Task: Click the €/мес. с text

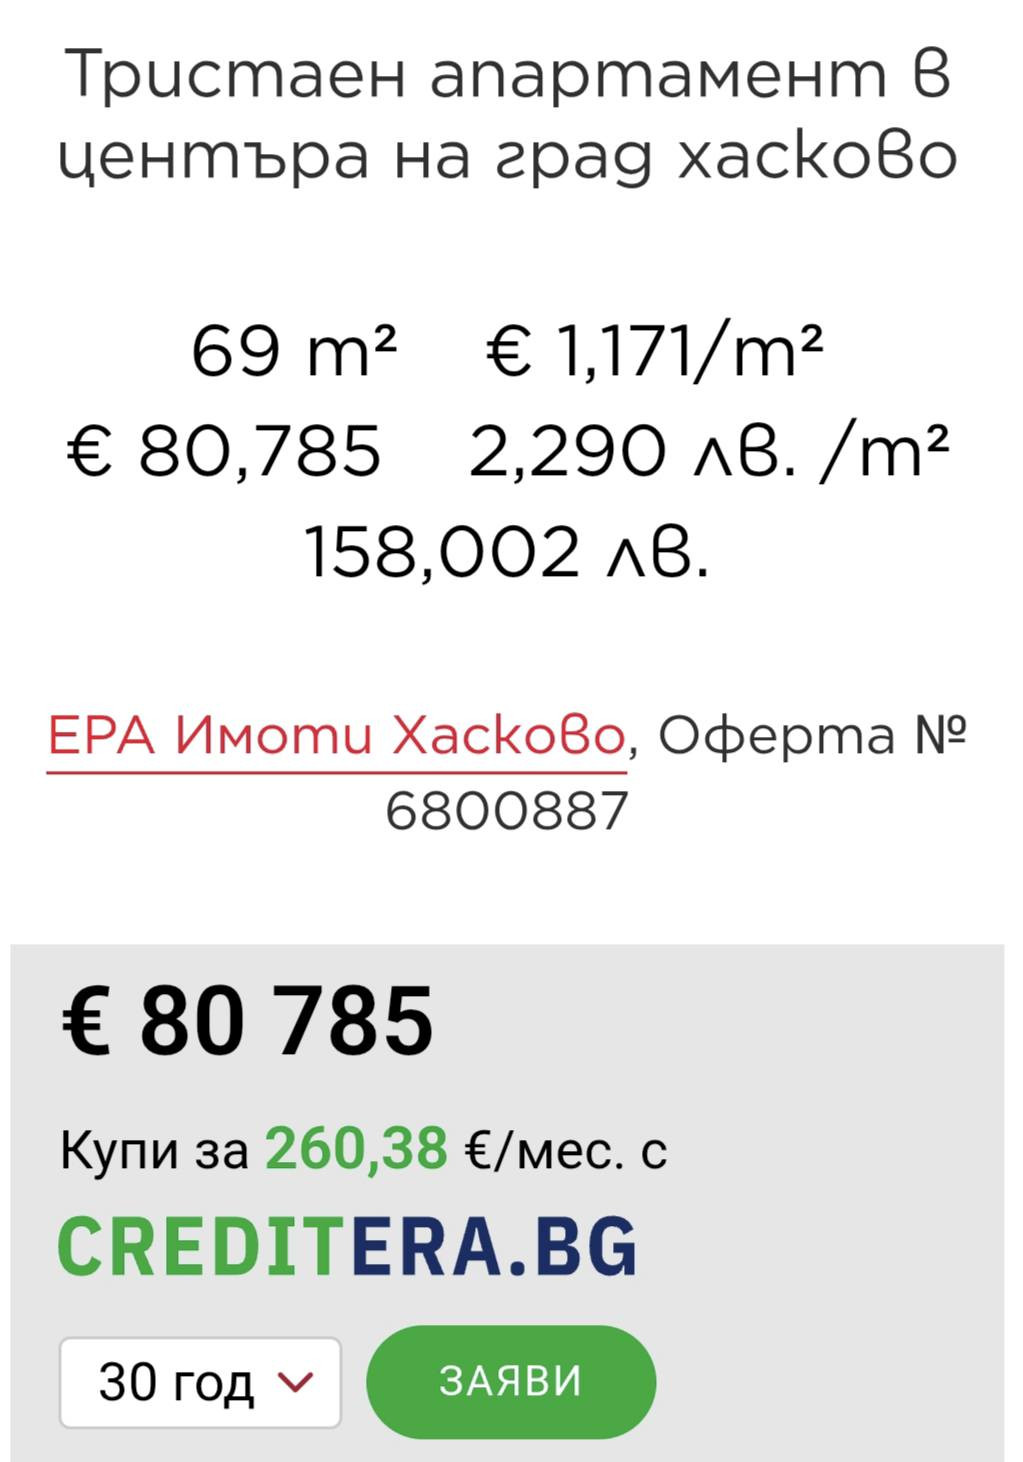Action: tap(566, 1150)
